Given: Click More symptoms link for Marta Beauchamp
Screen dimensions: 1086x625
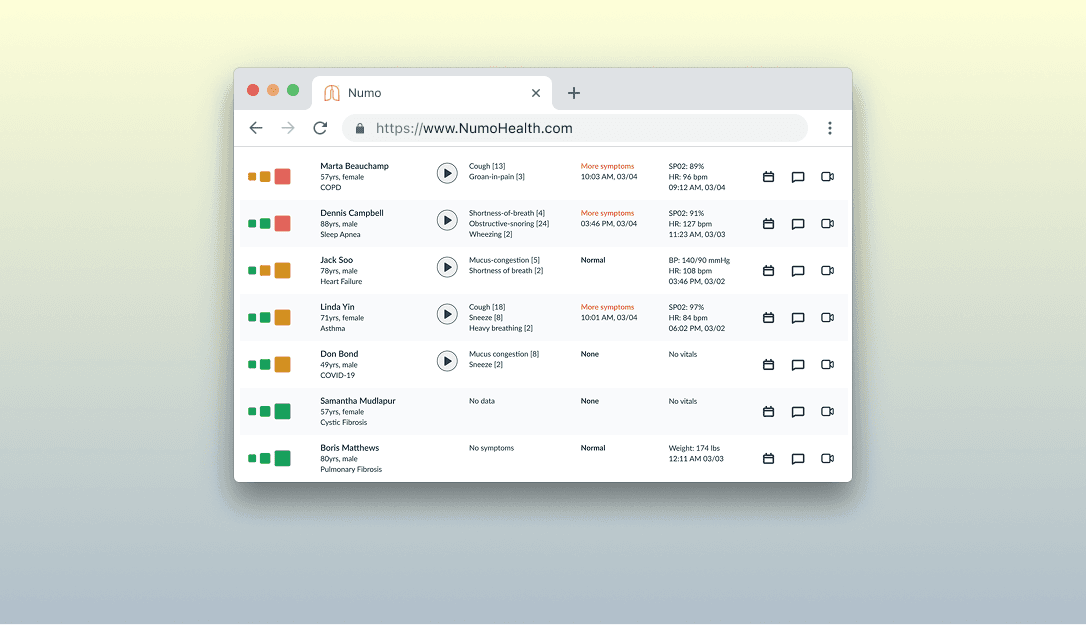Looking at the screenshot, I should click(607, 166).
